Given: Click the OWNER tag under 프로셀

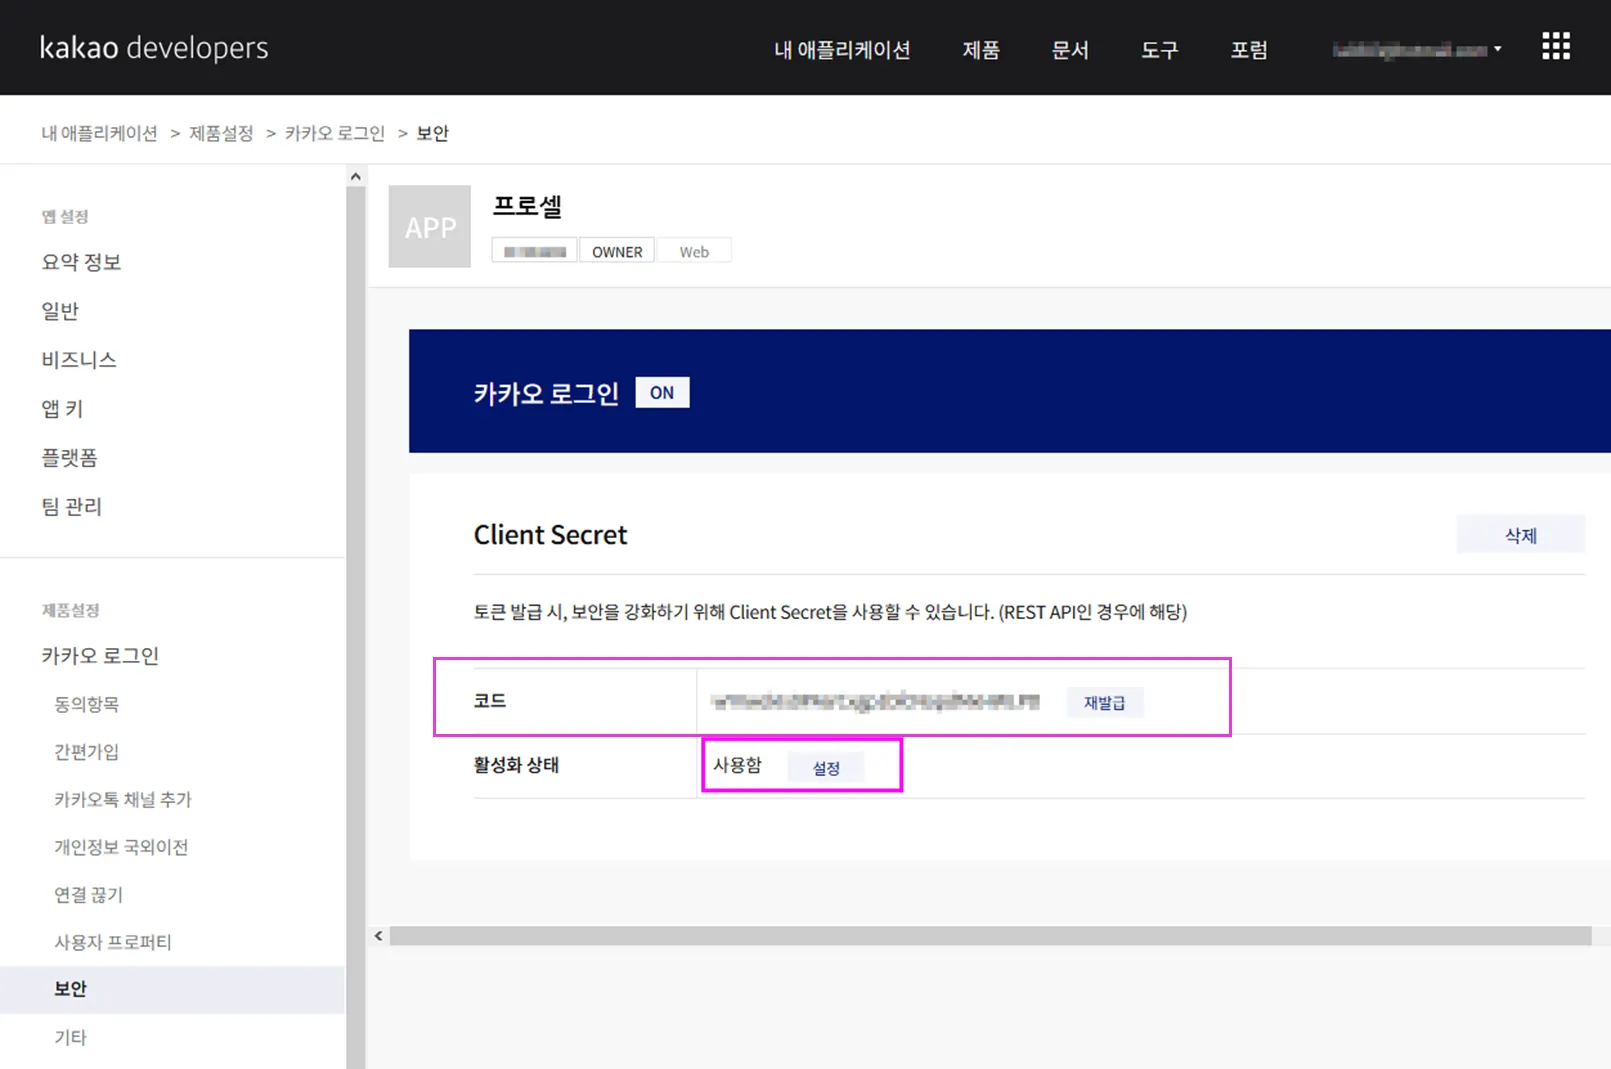Looking at the screenshot, I should [x=617, y=251].
